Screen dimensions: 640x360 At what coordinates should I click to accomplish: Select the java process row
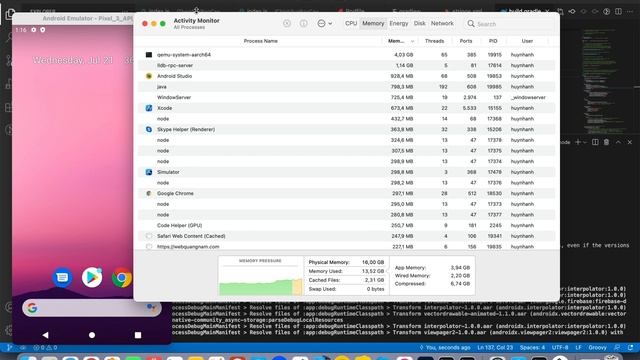click(x=346, y=87)
